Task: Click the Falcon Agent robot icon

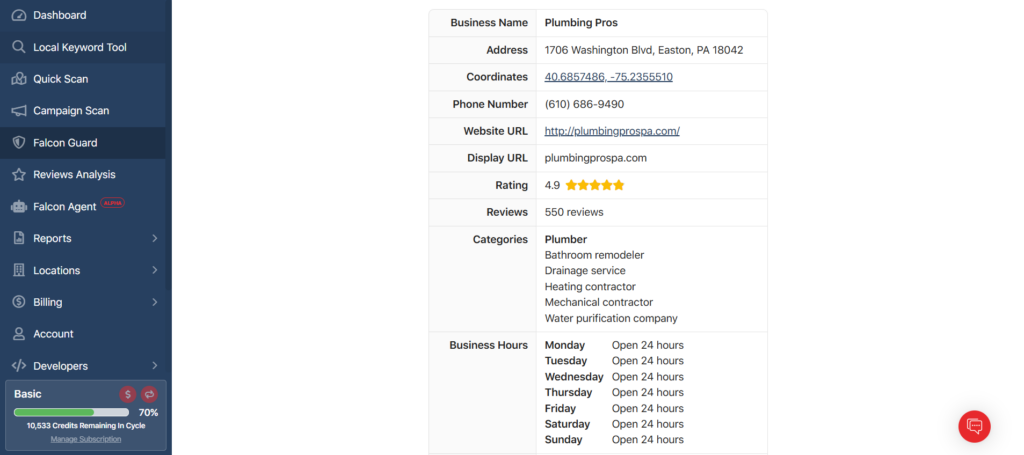Action: point(18,207)
